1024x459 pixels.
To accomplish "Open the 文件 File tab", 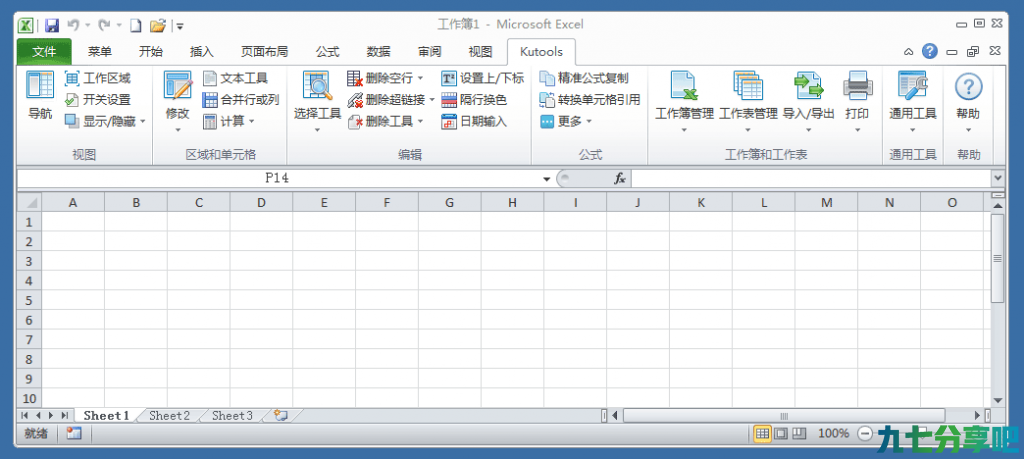I will 44,52.
